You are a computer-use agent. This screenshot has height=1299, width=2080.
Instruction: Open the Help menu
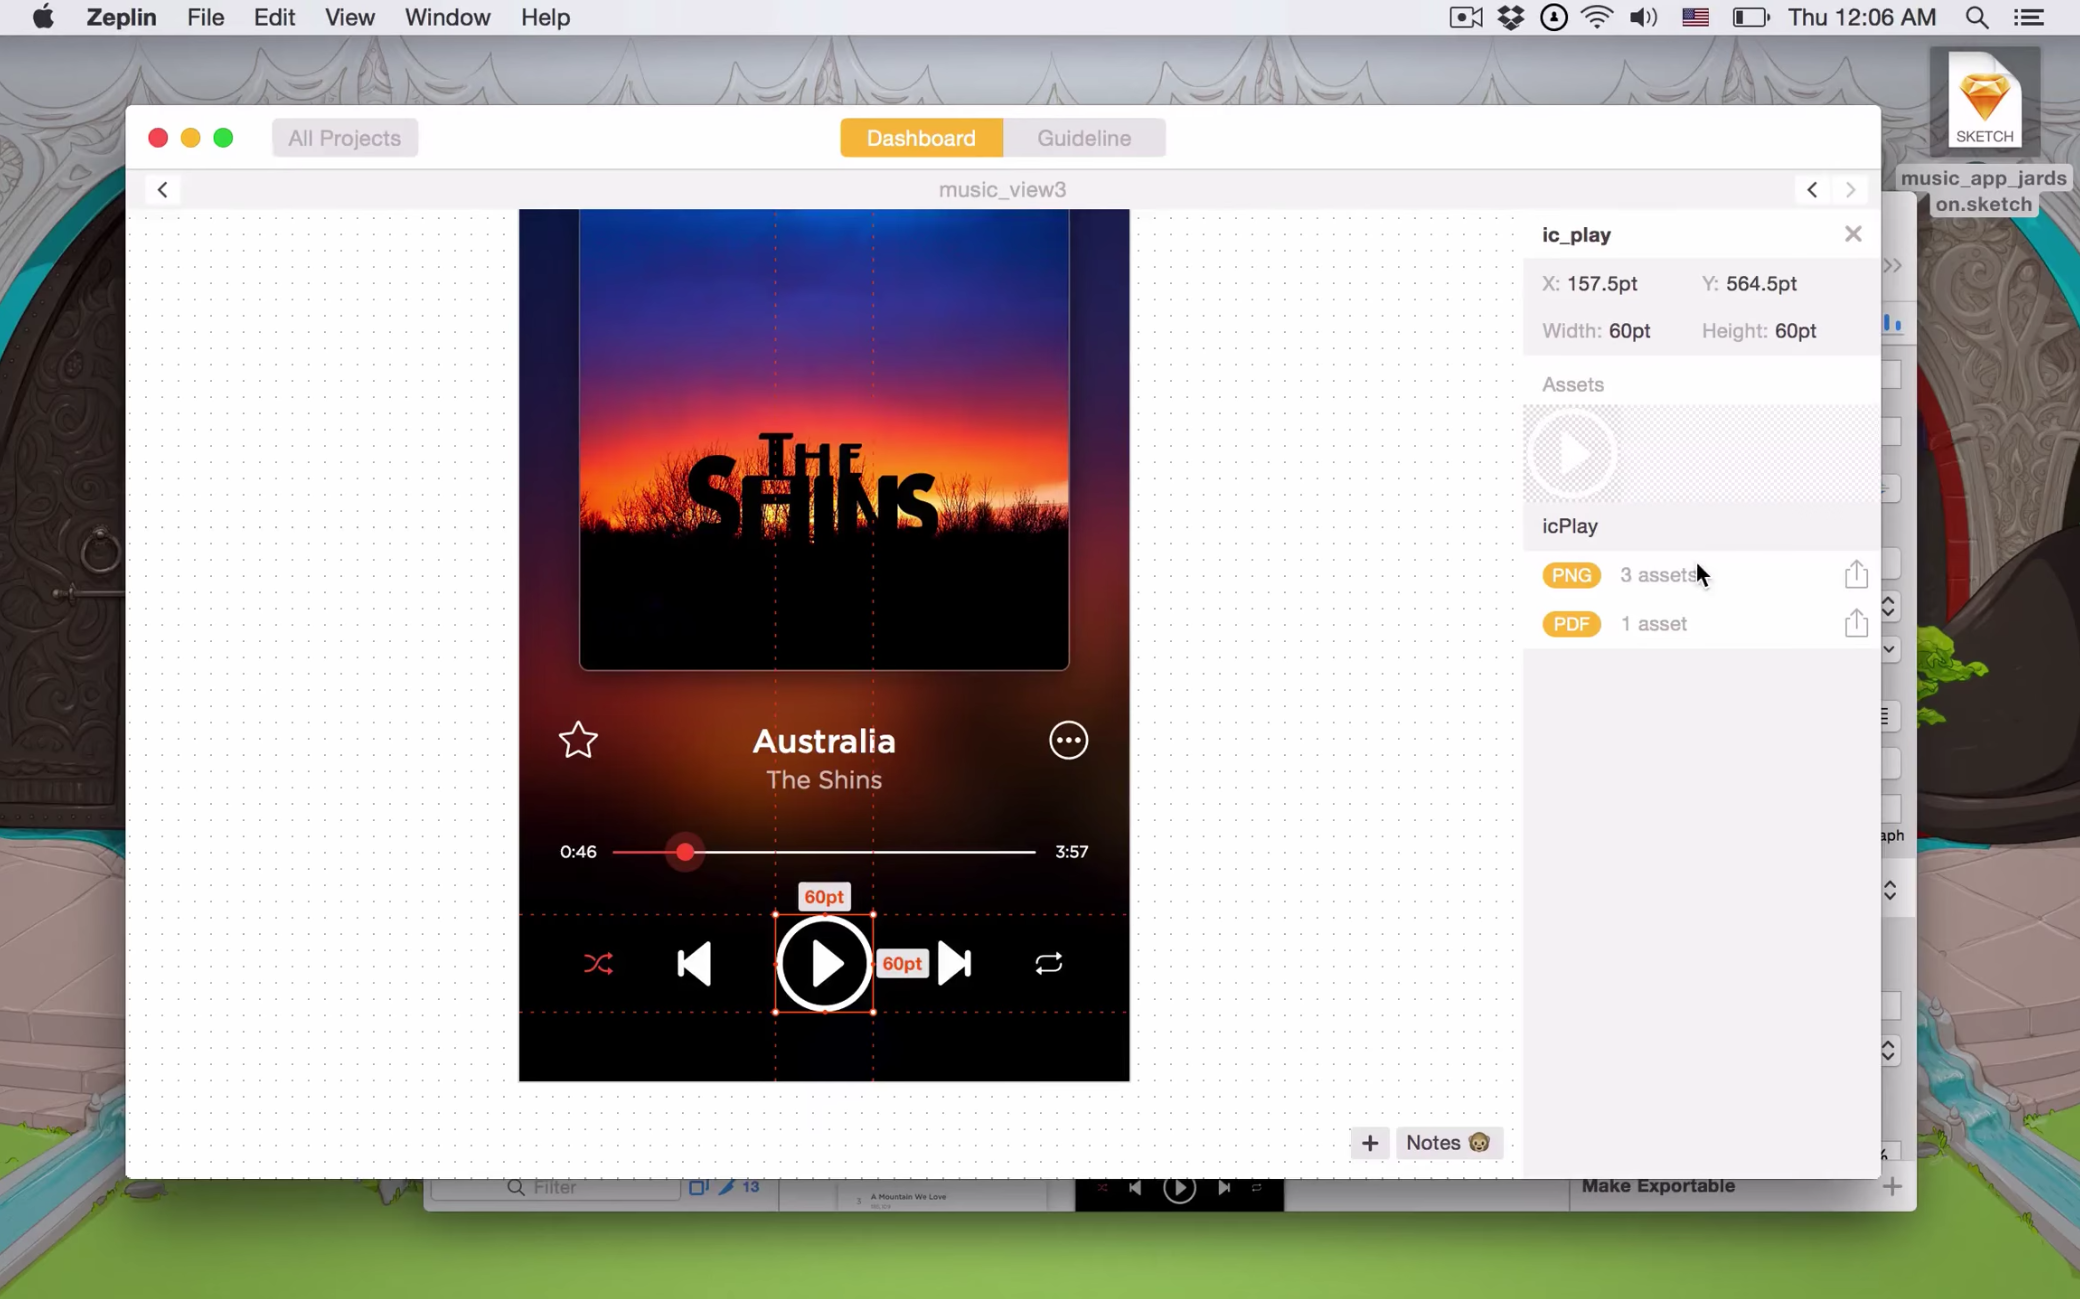[545, 17]
